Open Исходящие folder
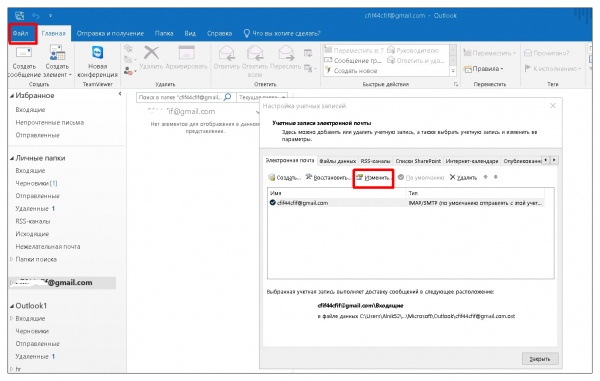 [x=32, y=234]
